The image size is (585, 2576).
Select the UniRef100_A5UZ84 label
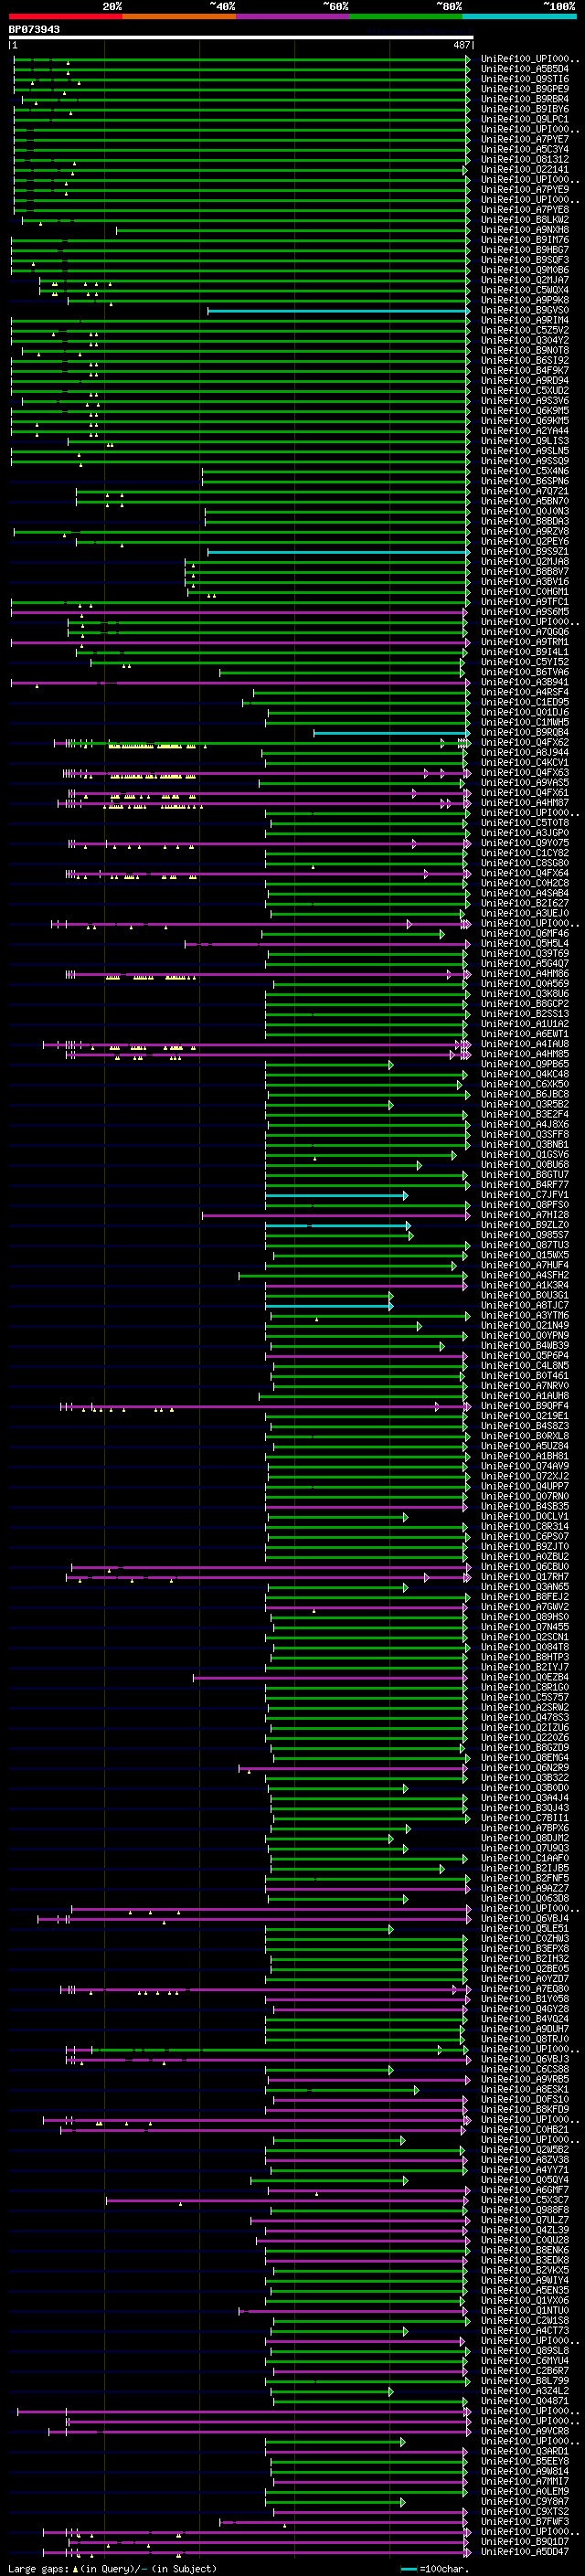pos(525,1445)
